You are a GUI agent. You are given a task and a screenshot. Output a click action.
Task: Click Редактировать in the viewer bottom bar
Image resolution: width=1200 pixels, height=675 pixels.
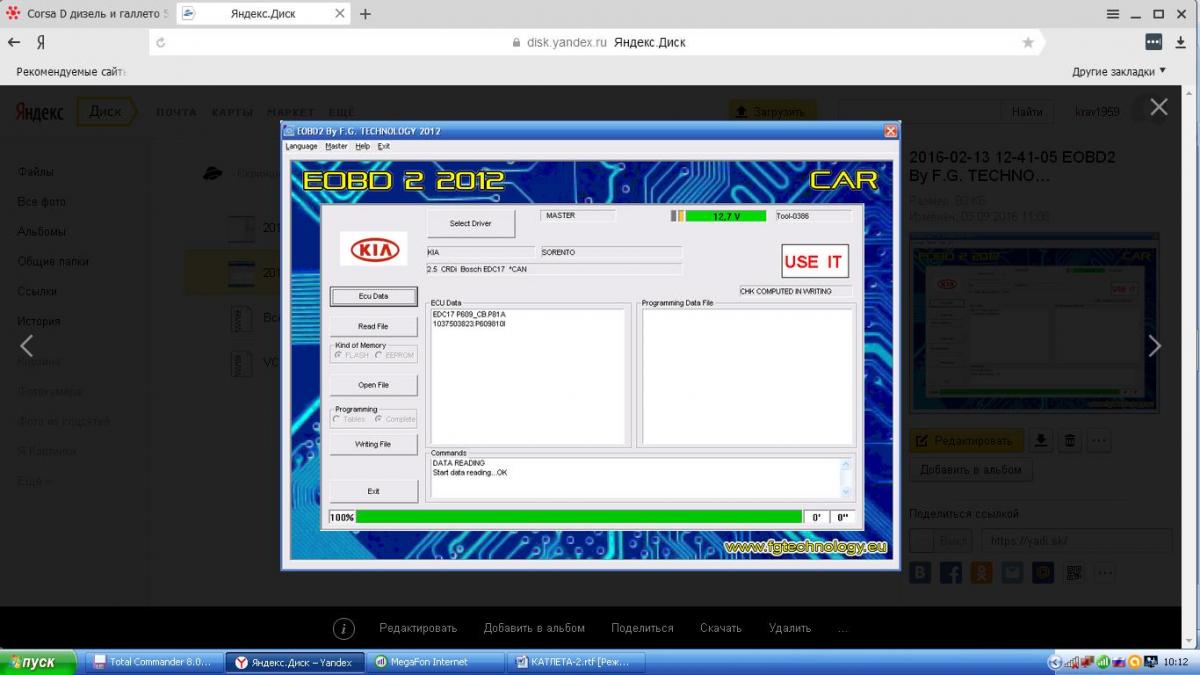418,628
